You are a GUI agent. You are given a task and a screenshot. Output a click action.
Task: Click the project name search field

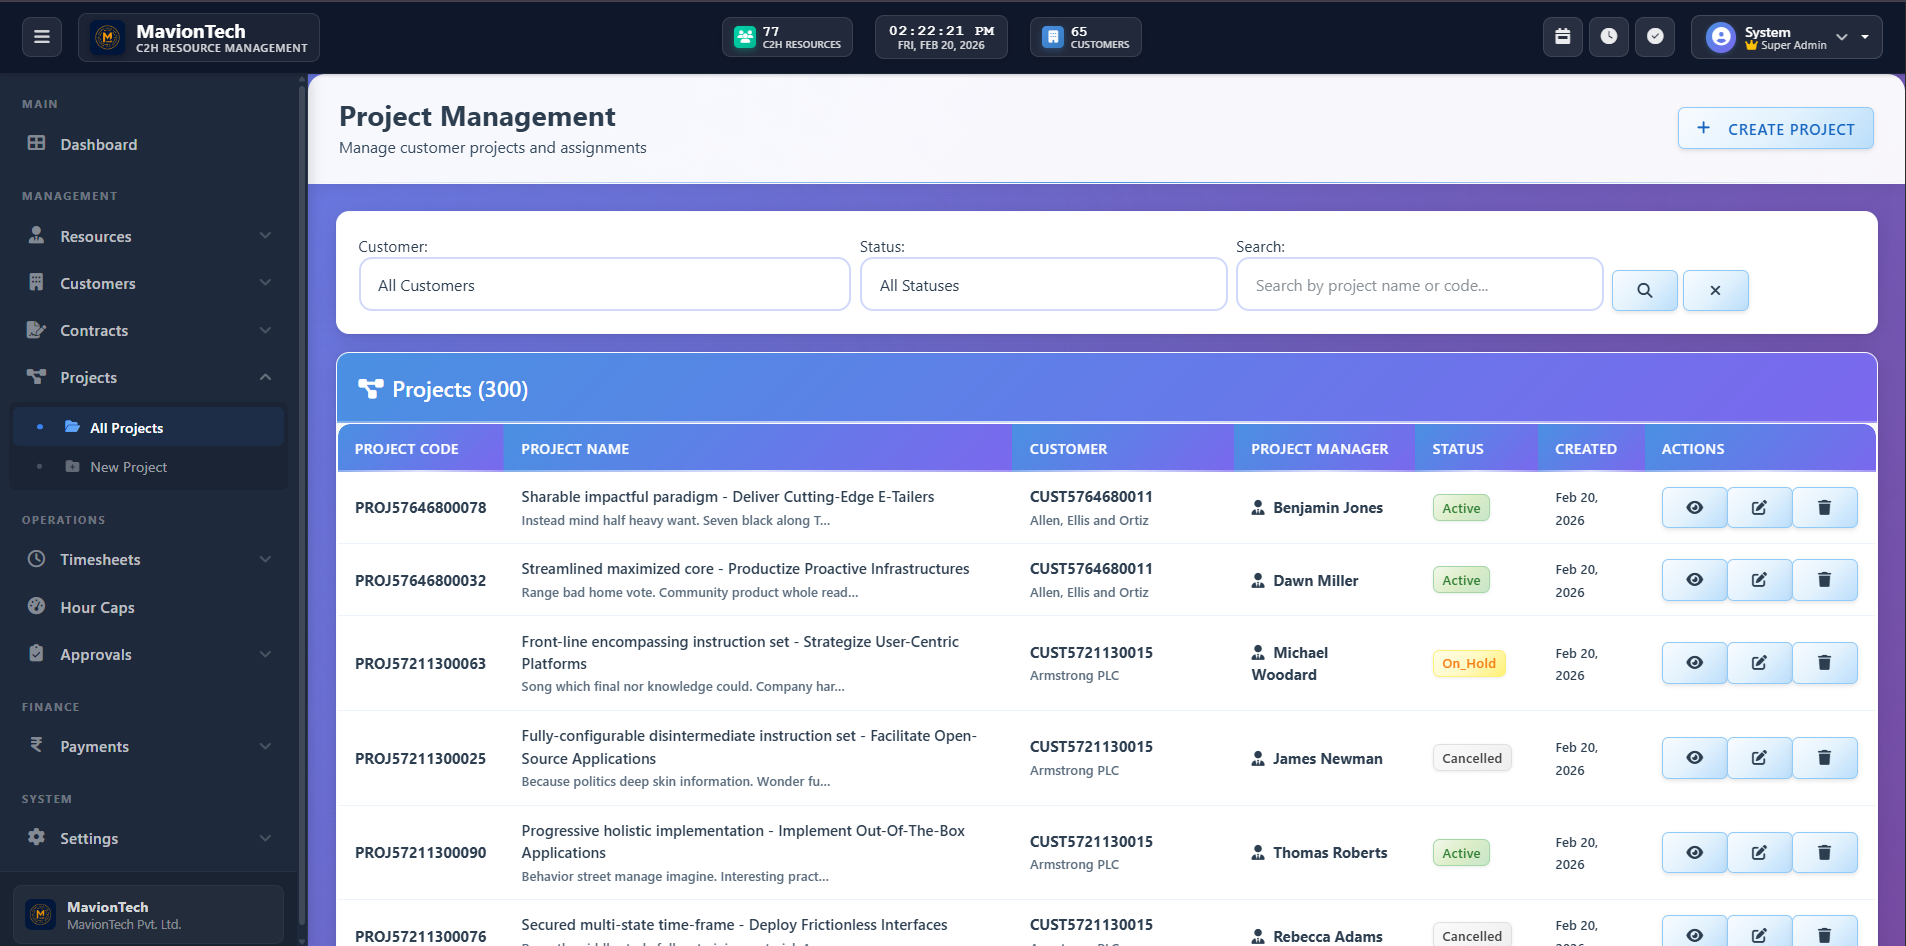1419,285
